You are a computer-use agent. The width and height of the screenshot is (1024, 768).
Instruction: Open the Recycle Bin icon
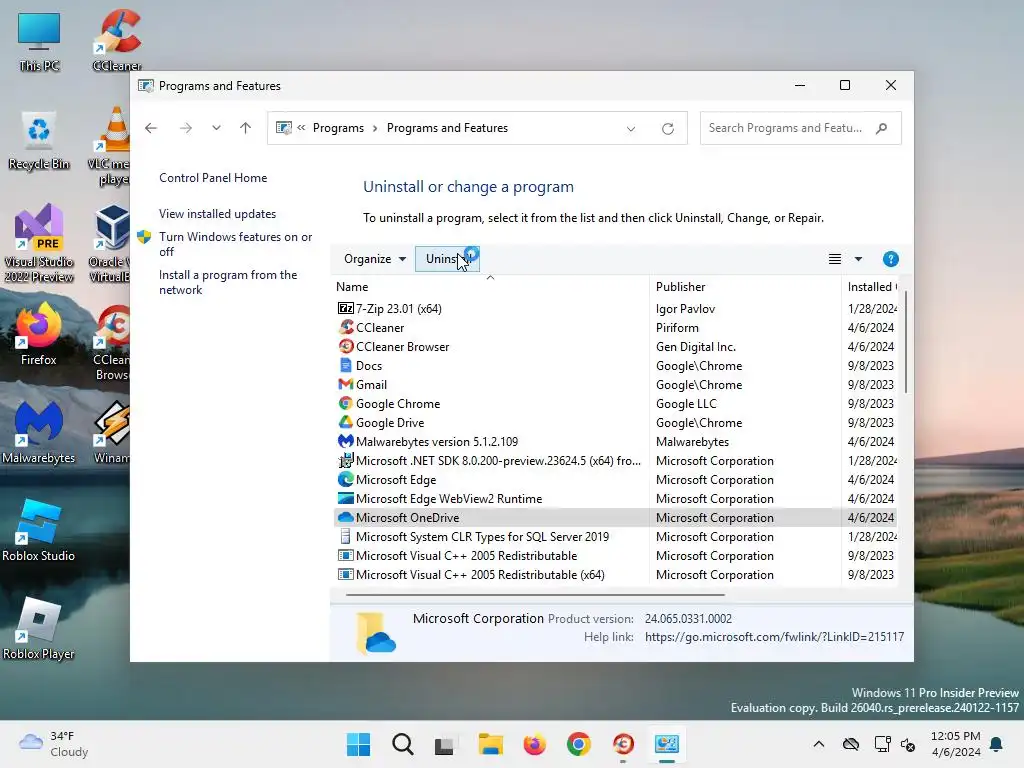39,140
